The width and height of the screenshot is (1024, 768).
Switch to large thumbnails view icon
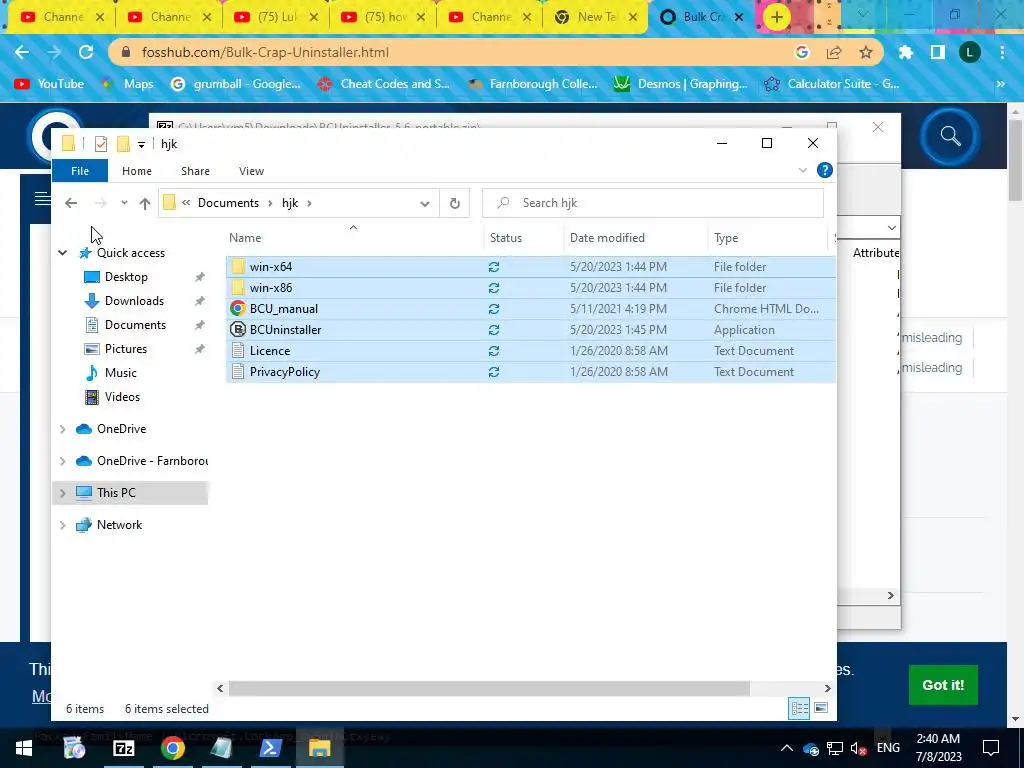(x=821, y=708)
